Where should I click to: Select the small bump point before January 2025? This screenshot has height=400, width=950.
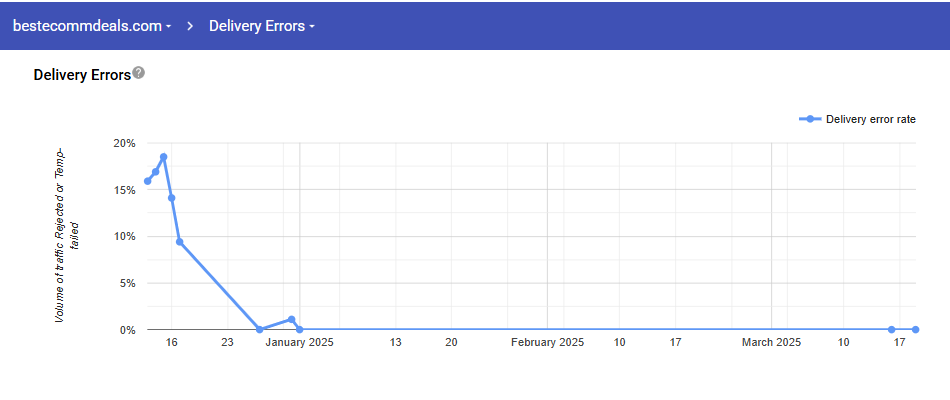tap(291, 320)
